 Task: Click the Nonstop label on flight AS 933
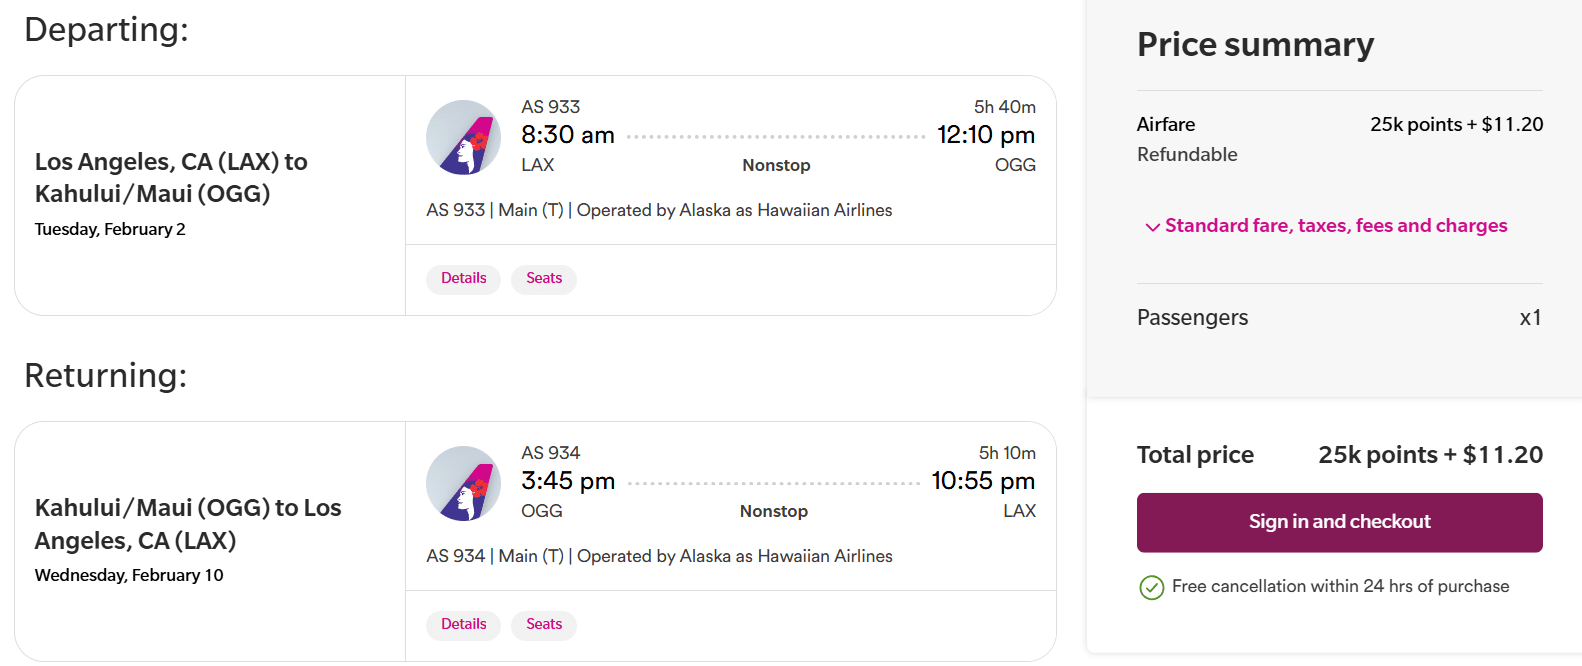point(776,165)
